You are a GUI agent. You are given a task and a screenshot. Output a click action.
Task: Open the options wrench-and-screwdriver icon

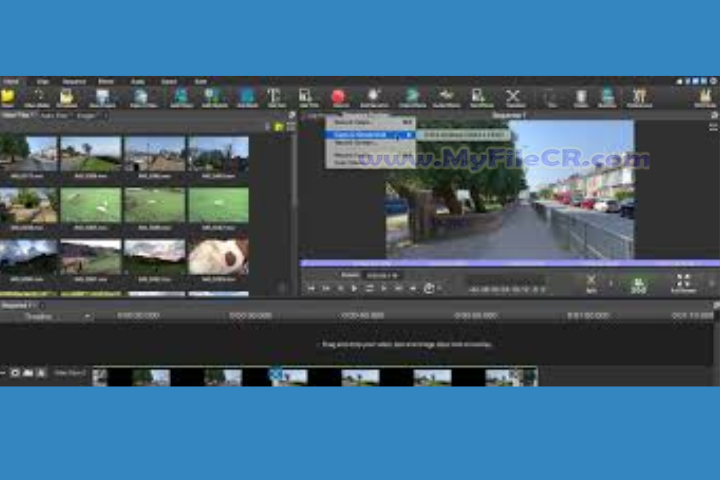(x=639, y=96)
